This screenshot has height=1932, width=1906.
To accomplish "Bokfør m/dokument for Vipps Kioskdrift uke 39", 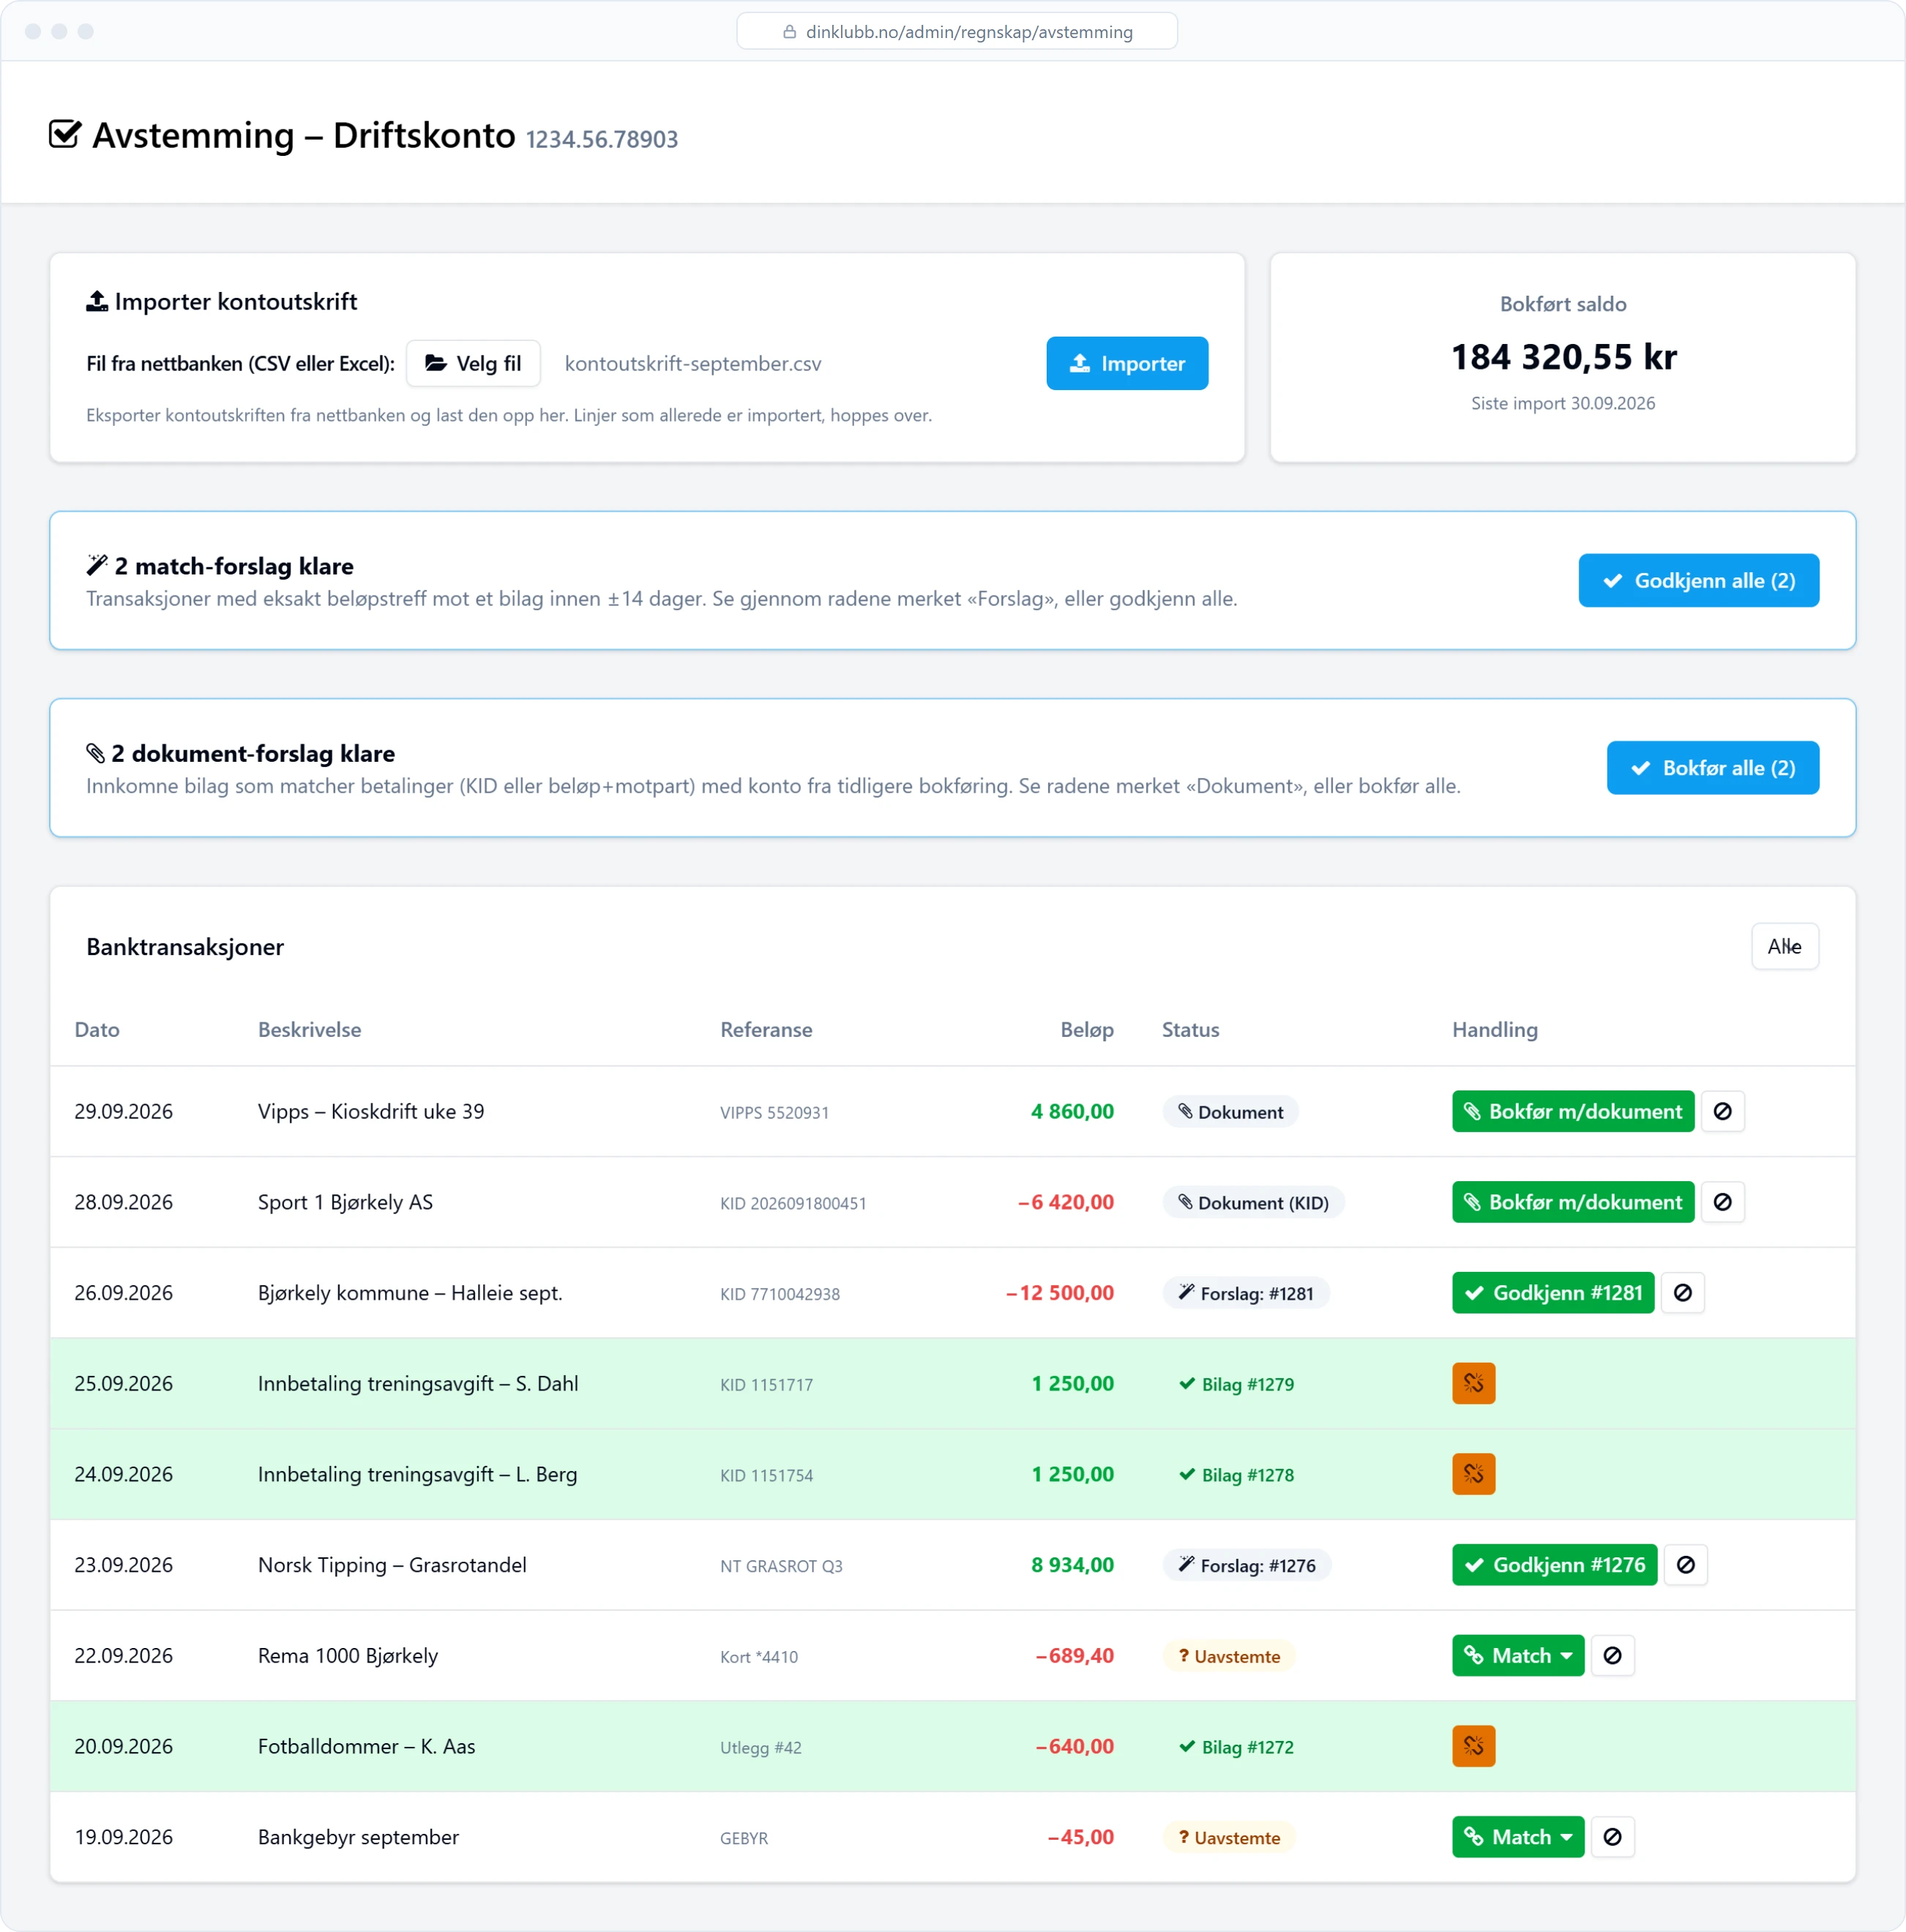I will (x=1573, y=1111).
